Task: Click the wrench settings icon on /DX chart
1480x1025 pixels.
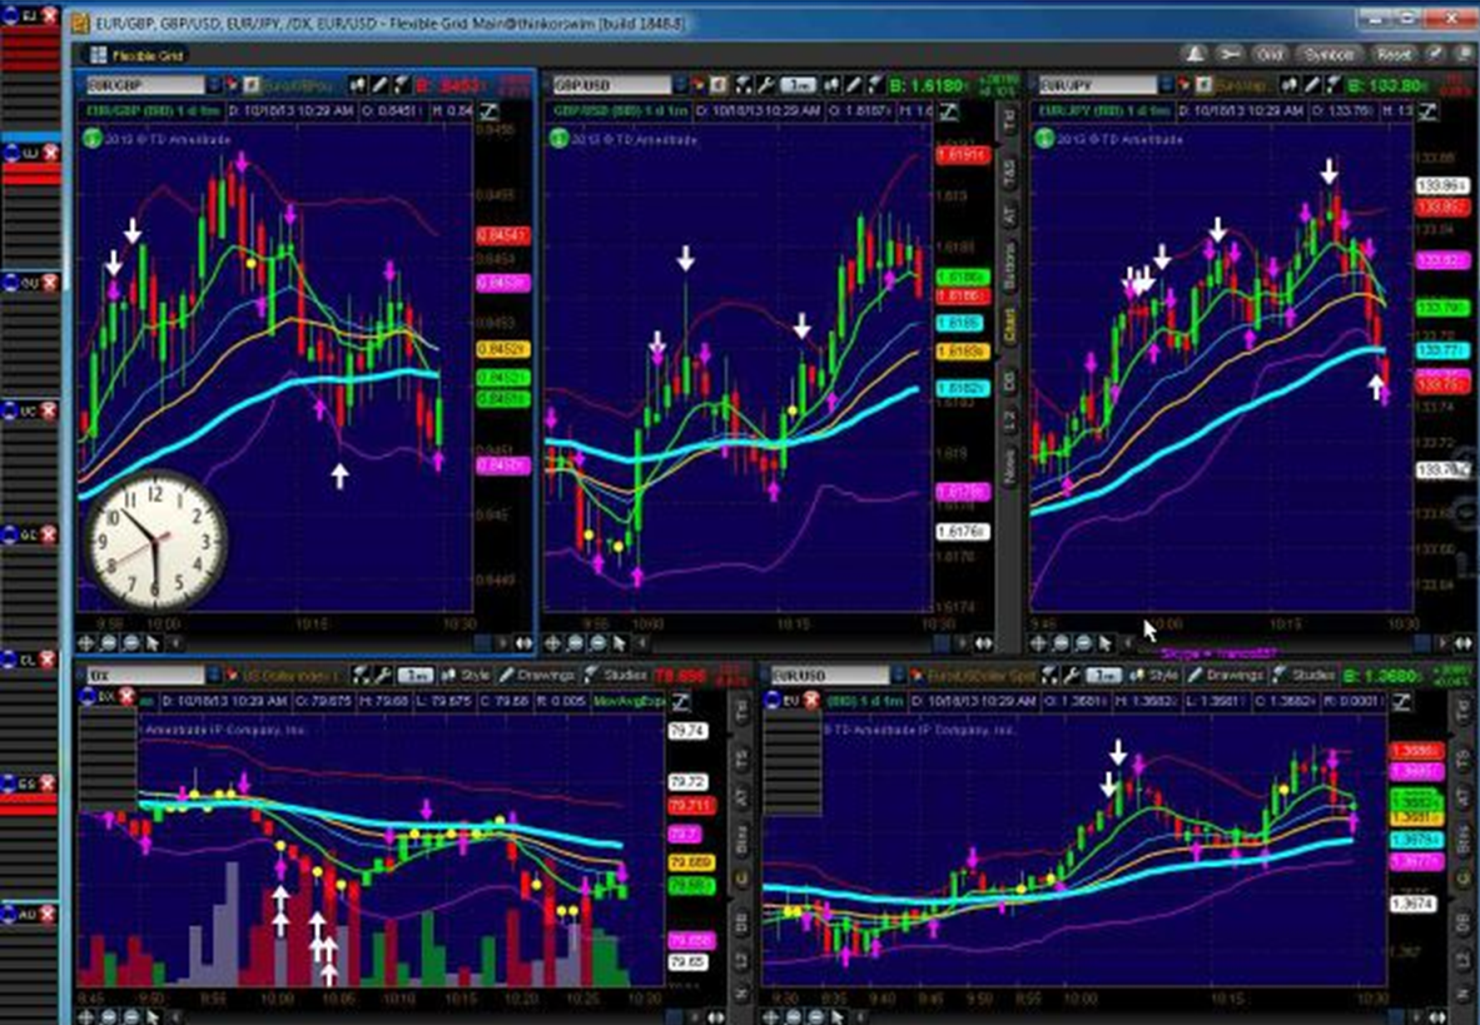Action: point(383,675)
